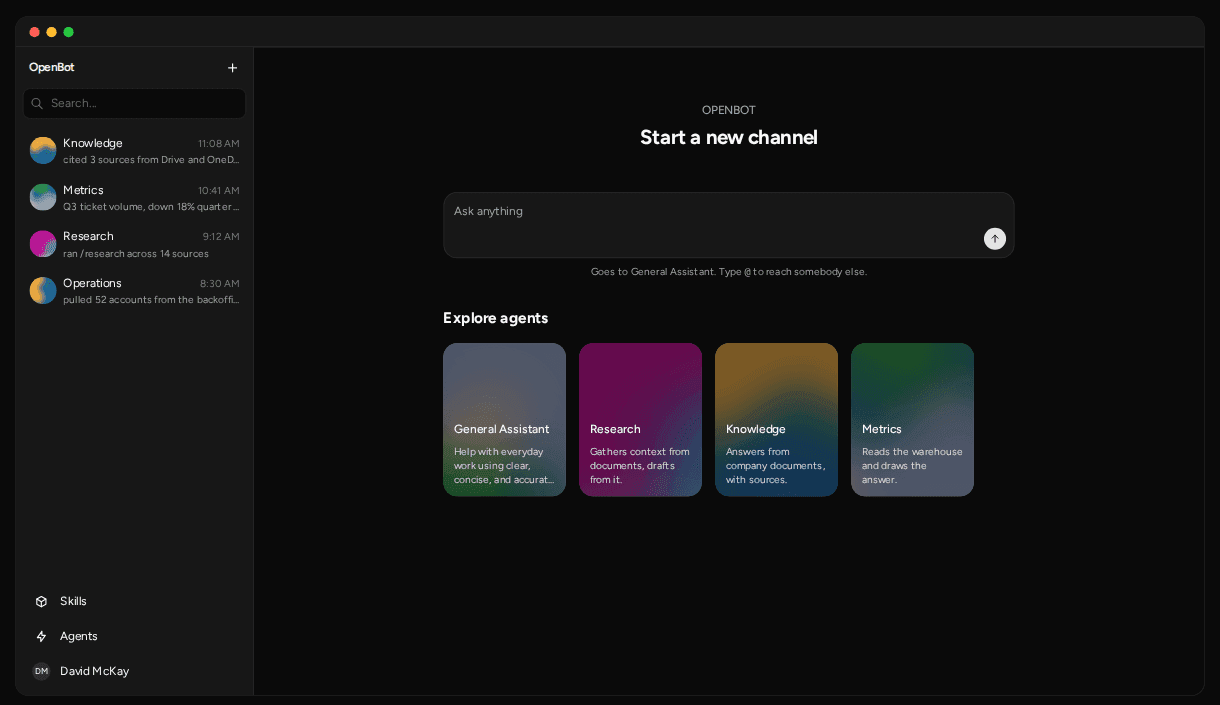1220x705 pixels.
Task: Open the Metrics agent card
Action: coord(912,420)
